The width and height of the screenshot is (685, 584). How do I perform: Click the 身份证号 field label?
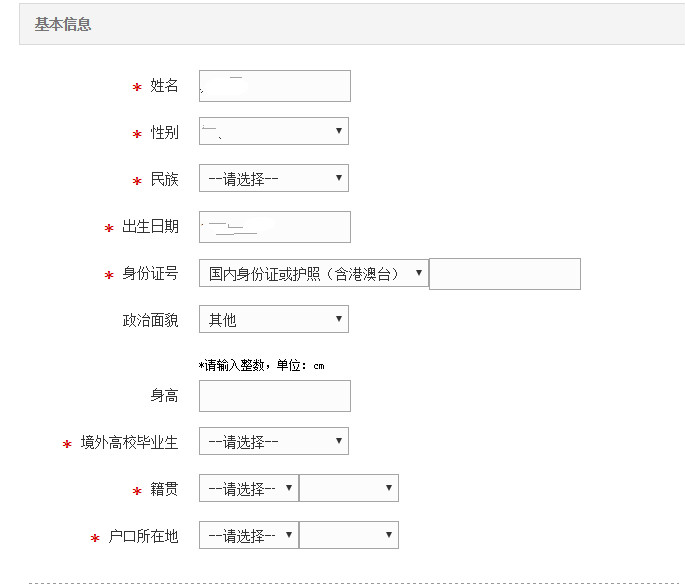tap(150, 273)
